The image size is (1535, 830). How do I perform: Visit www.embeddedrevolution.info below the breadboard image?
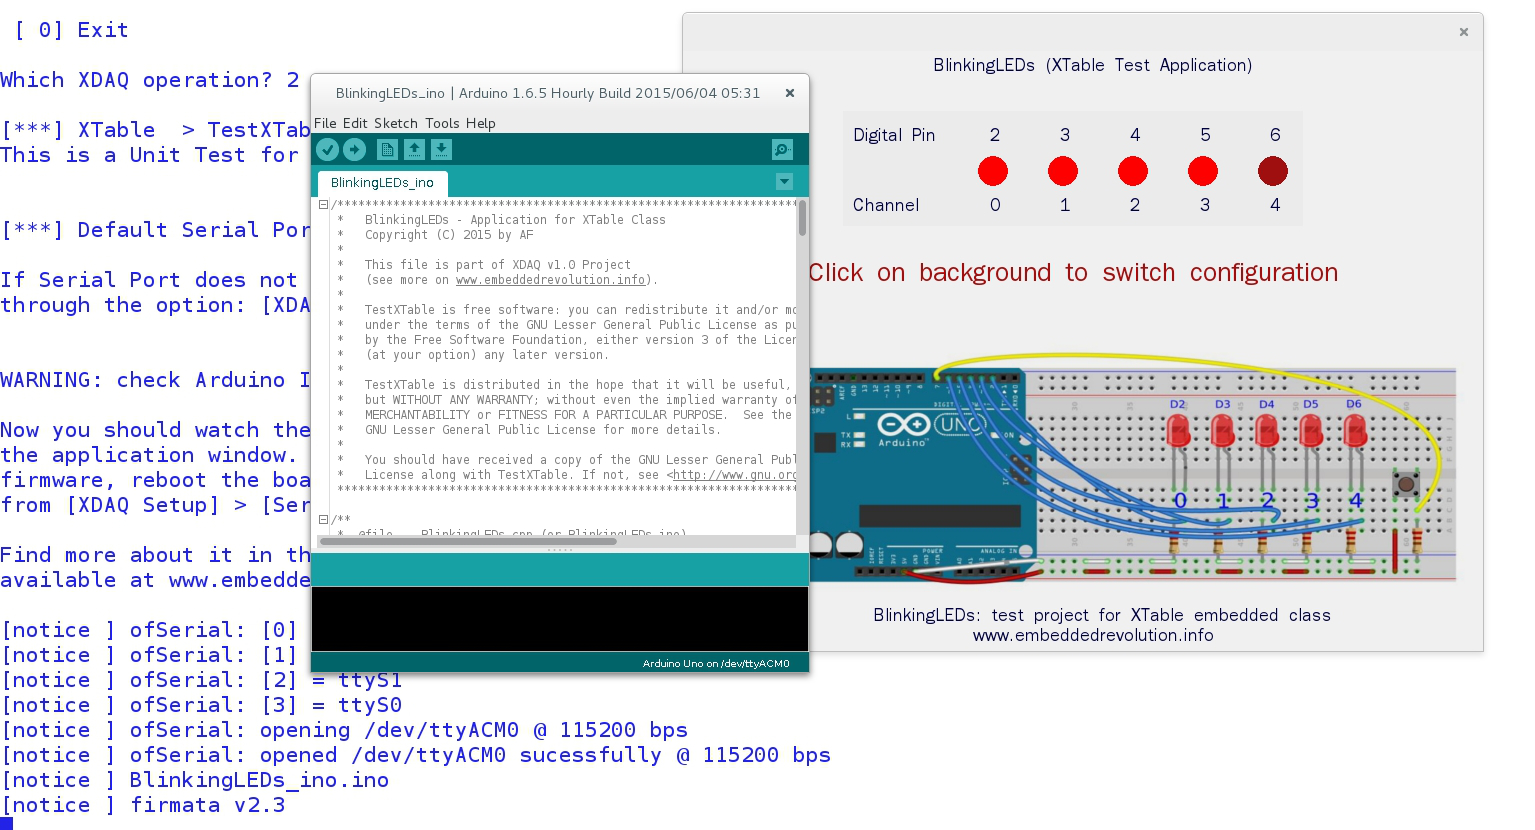[1093, 635]
